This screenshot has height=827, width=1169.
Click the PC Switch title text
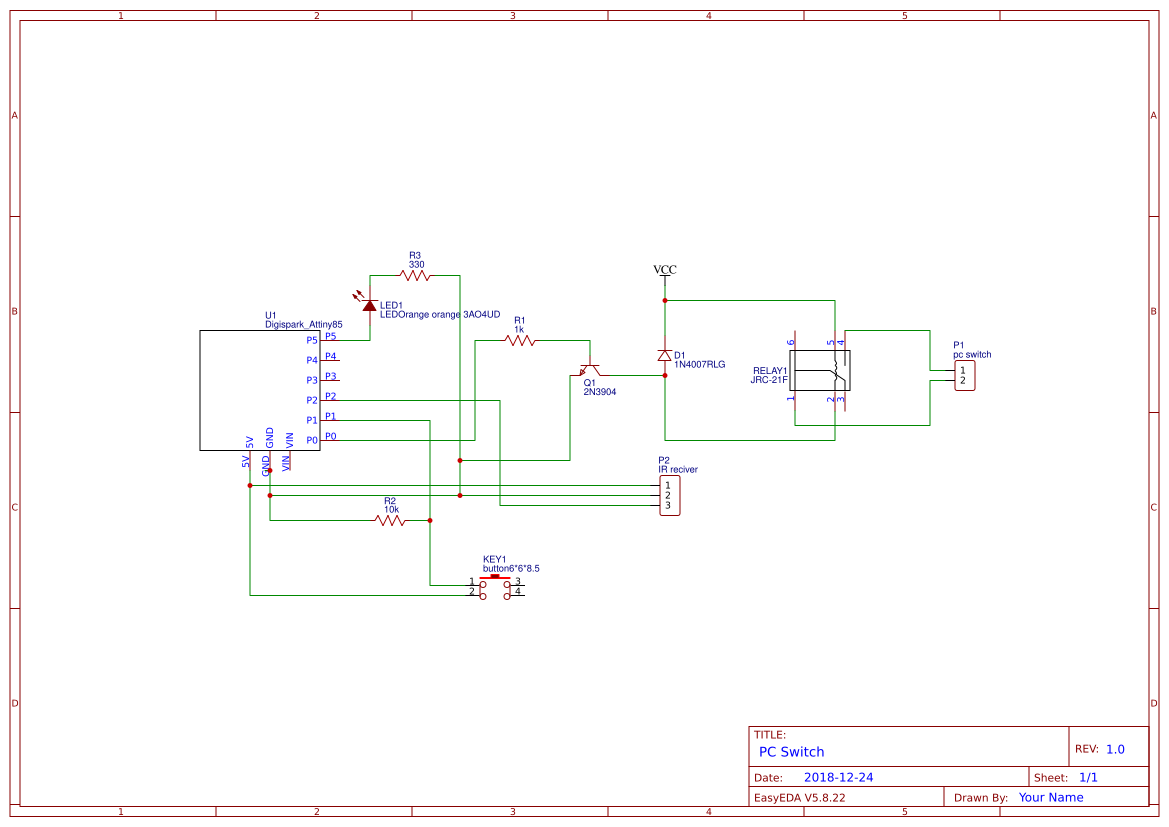(789, 751)
